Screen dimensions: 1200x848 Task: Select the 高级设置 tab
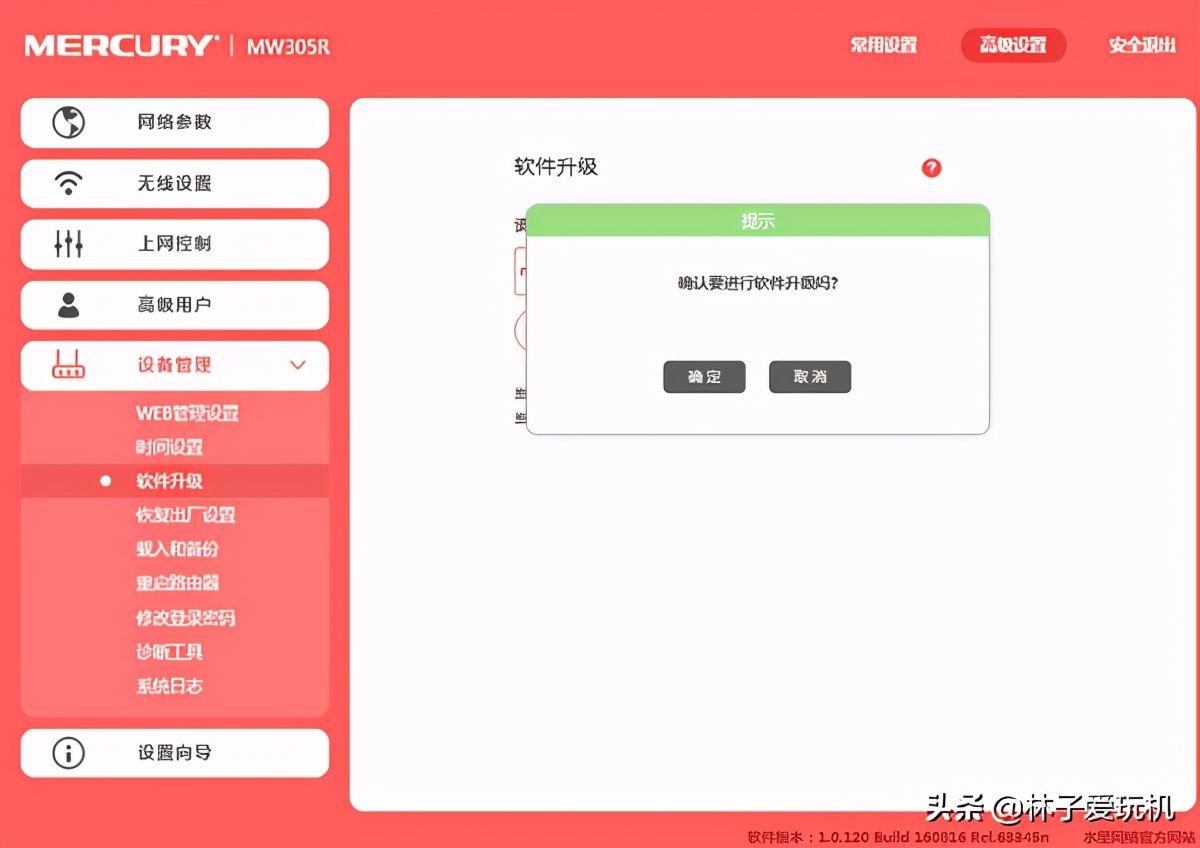(x=1013, y=45)
